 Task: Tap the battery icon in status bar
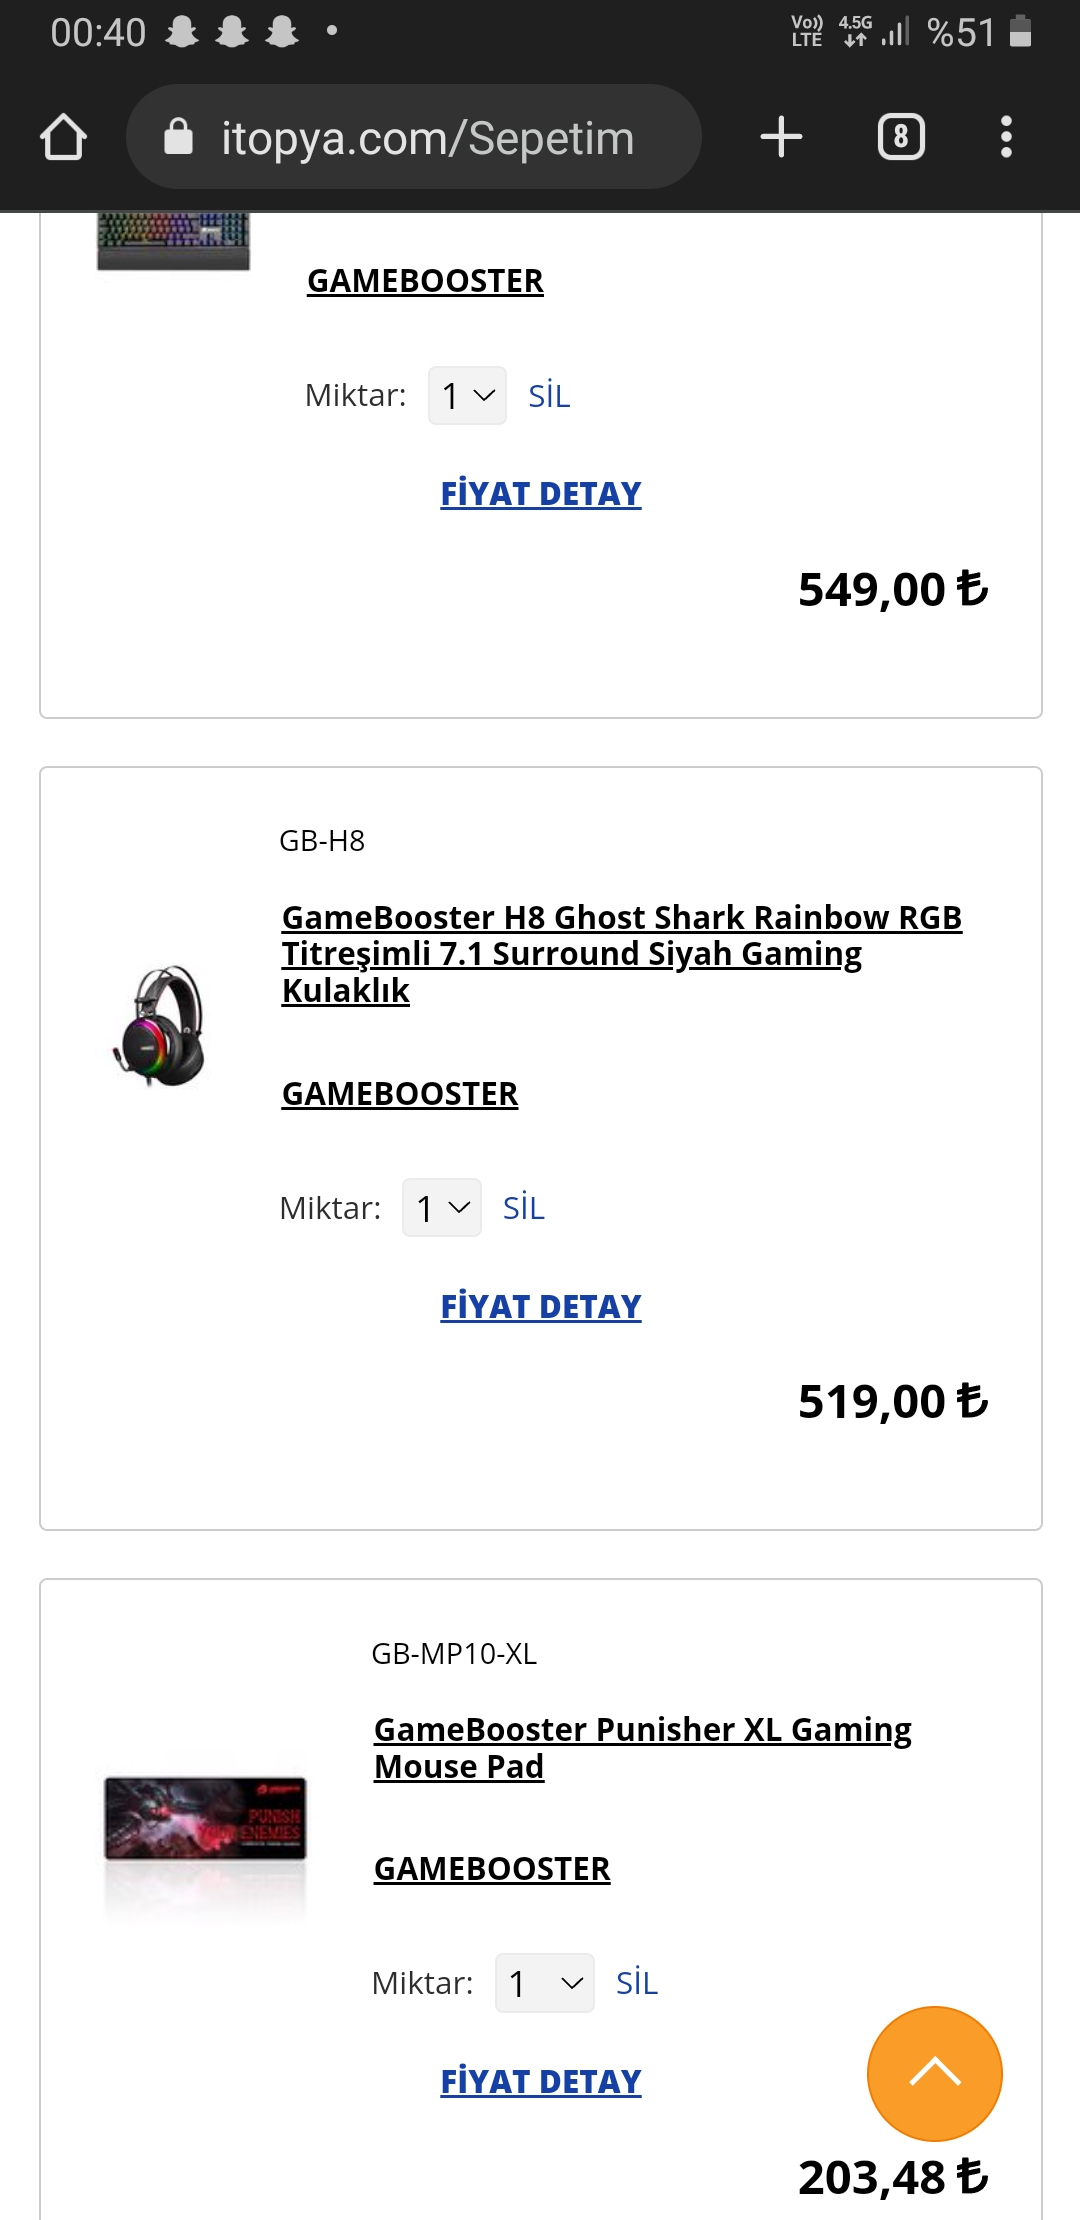[x=1020, y=32]
